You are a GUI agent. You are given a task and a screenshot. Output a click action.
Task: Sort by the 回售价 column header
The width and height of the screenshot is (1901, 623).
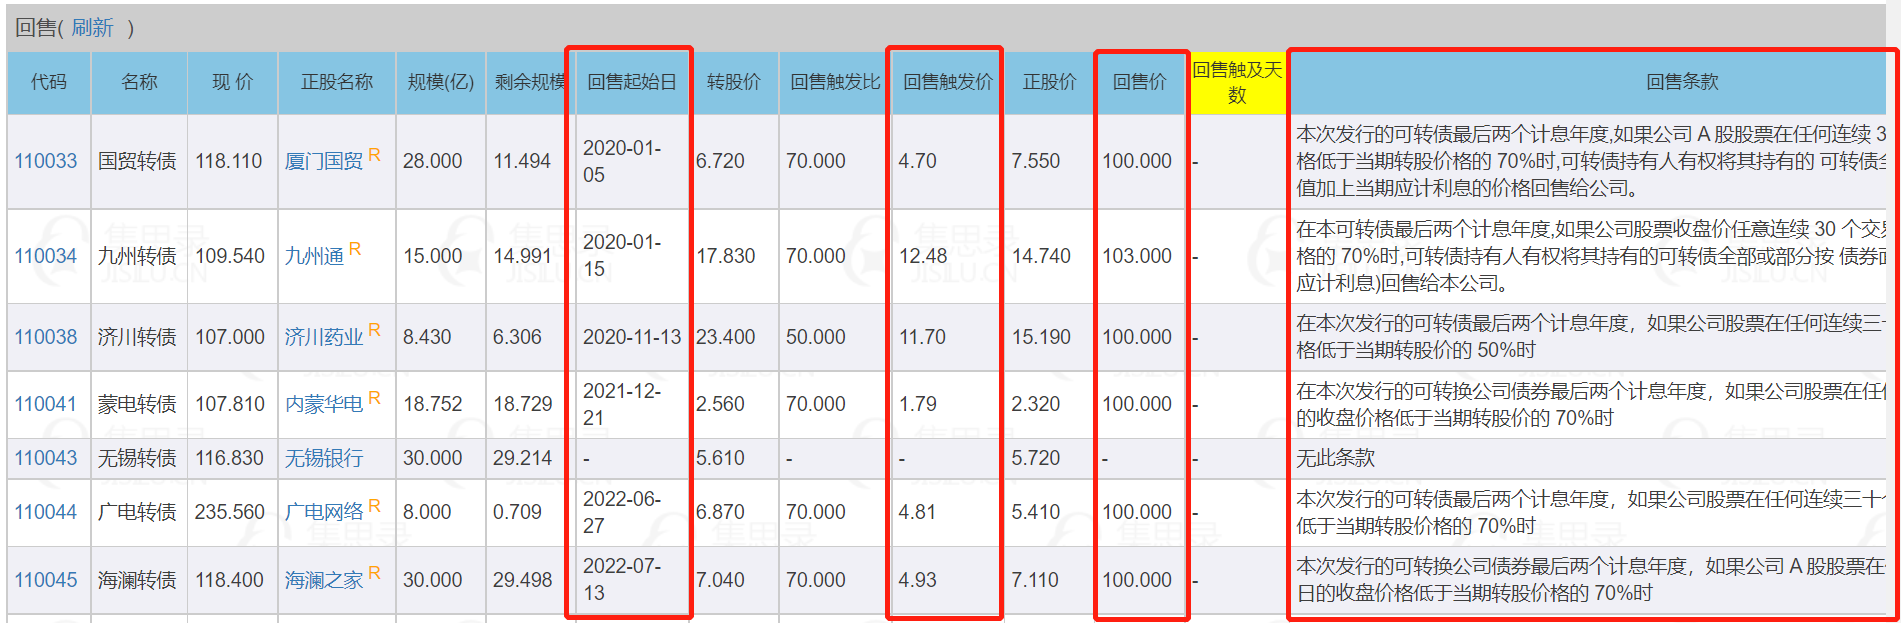1140,82
